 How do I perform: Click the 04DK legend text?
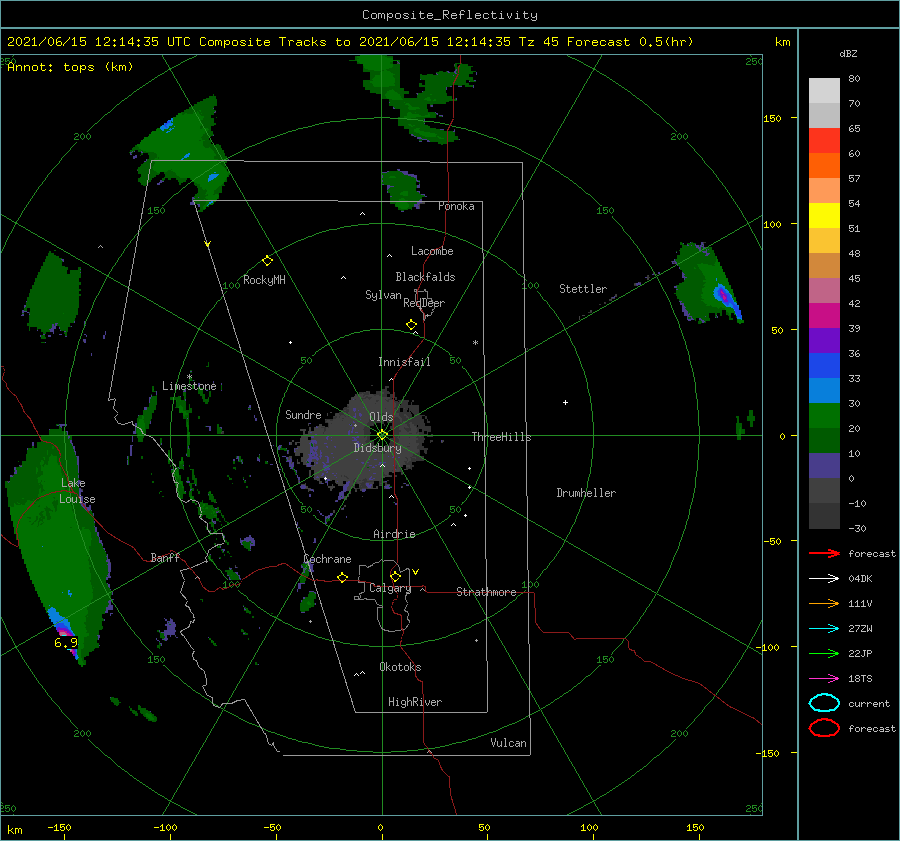click(860, 579)
